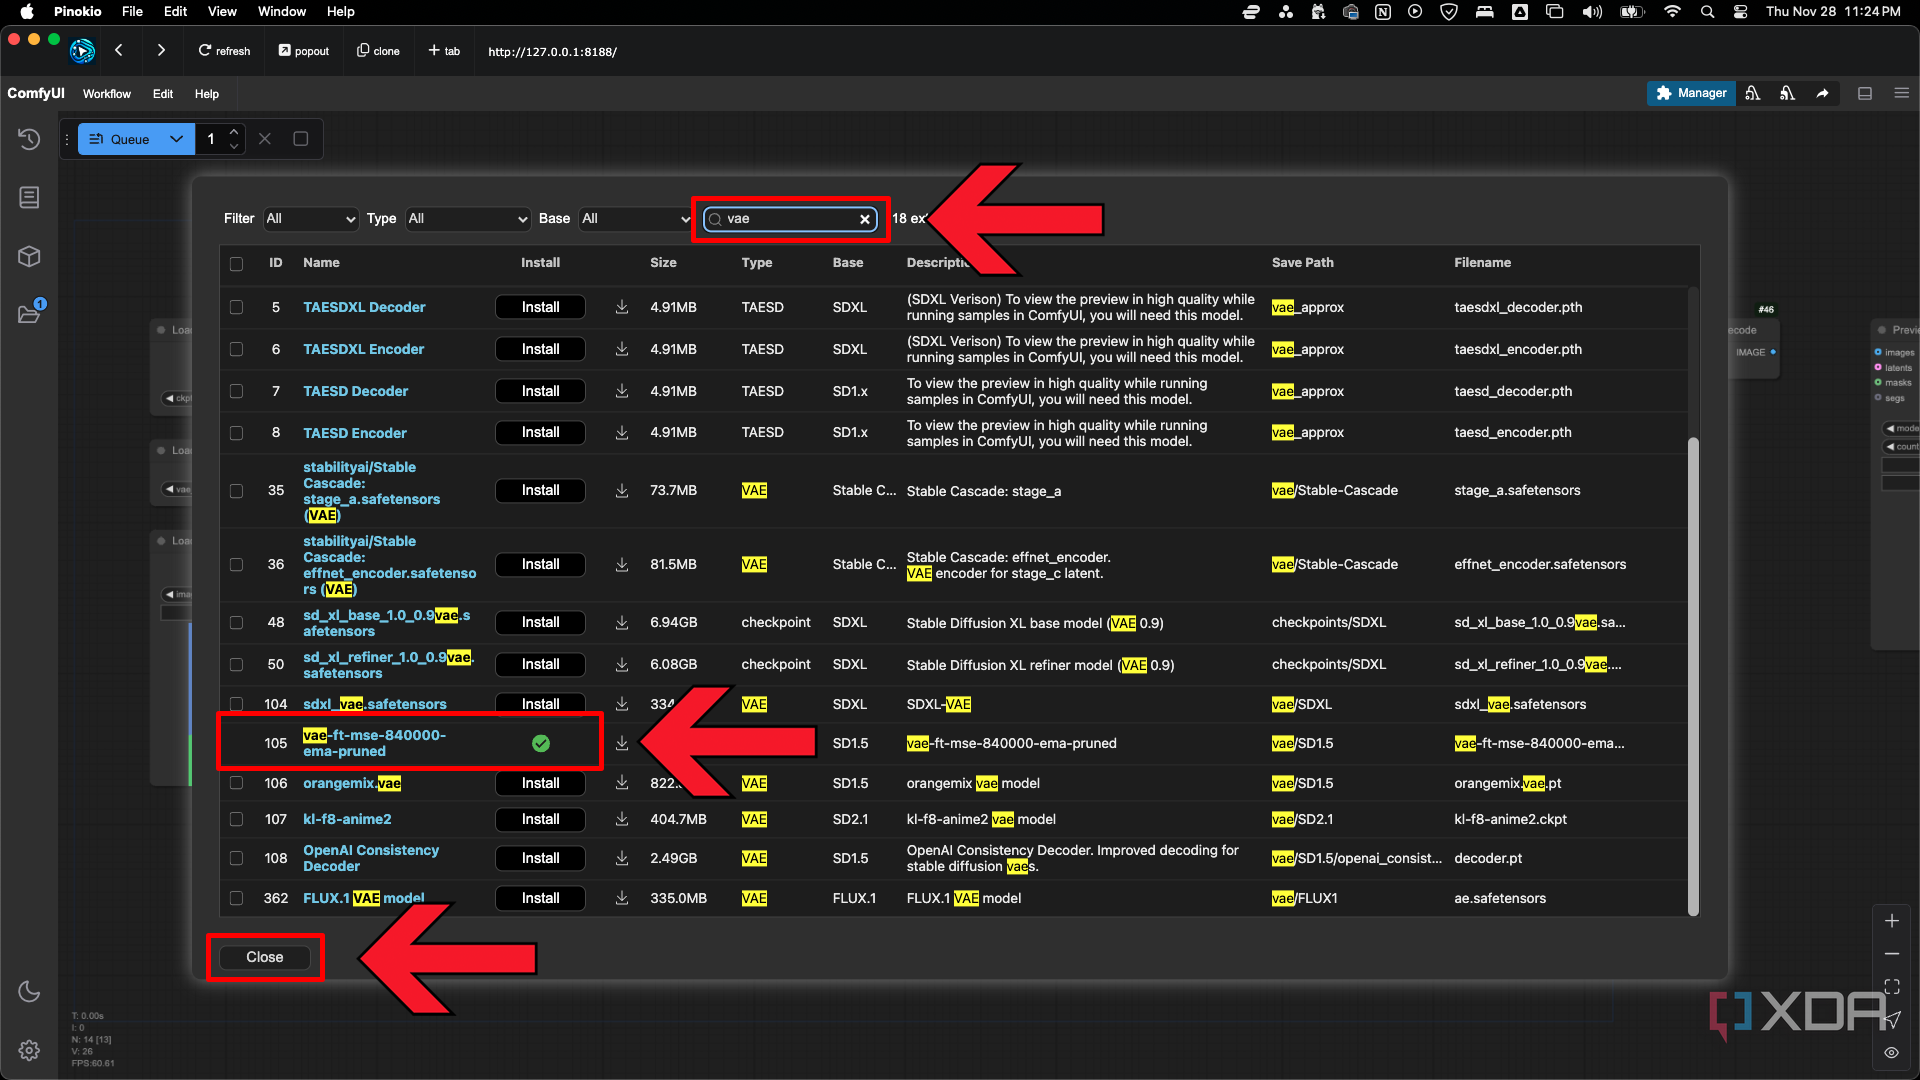1920x1080 pixels.
Task: Open the Type dropdown
Action: click(x=468, y=219)
